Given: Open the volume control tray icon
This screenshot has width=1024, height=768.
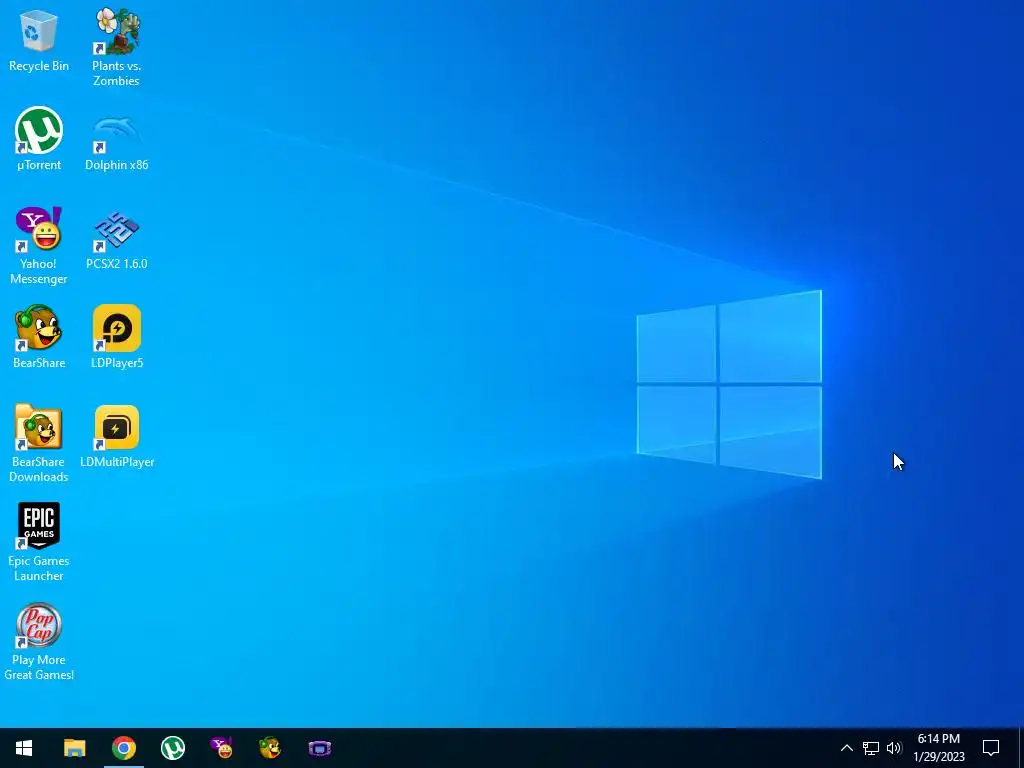Looking at the screenshot, I should click(894, 748).
